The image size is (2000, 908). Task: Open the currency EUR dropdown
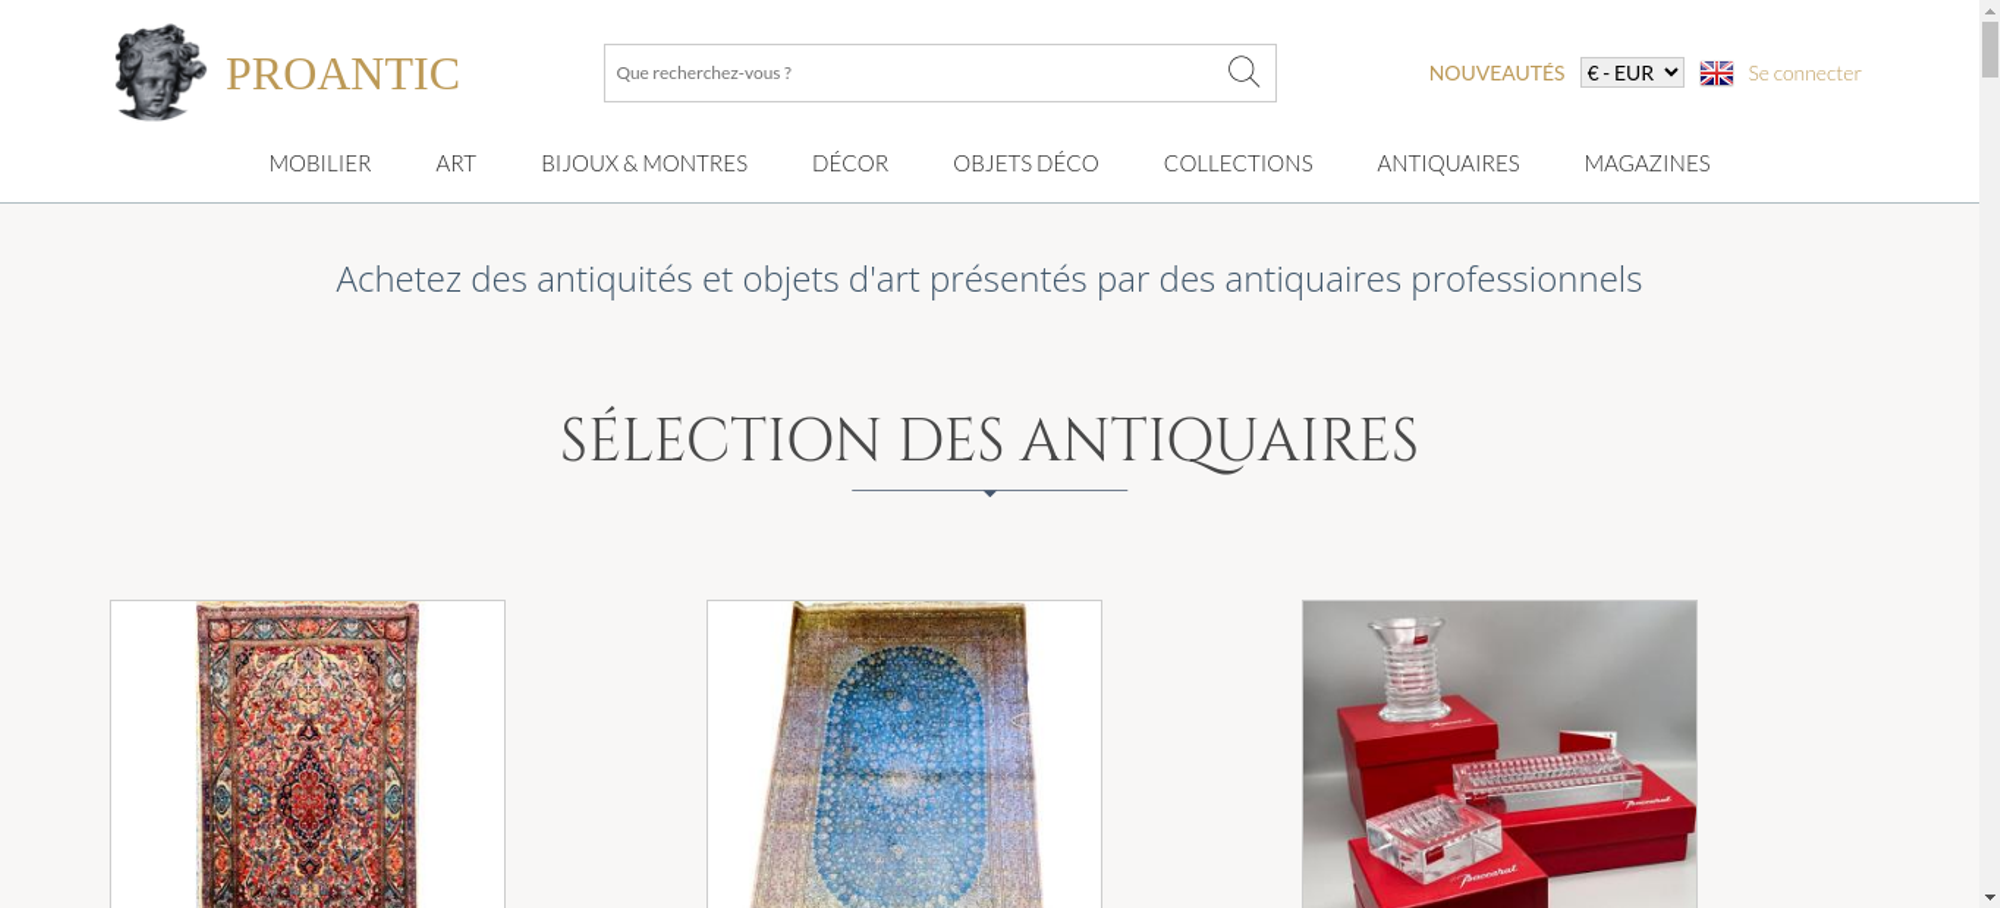point(1631,73)
